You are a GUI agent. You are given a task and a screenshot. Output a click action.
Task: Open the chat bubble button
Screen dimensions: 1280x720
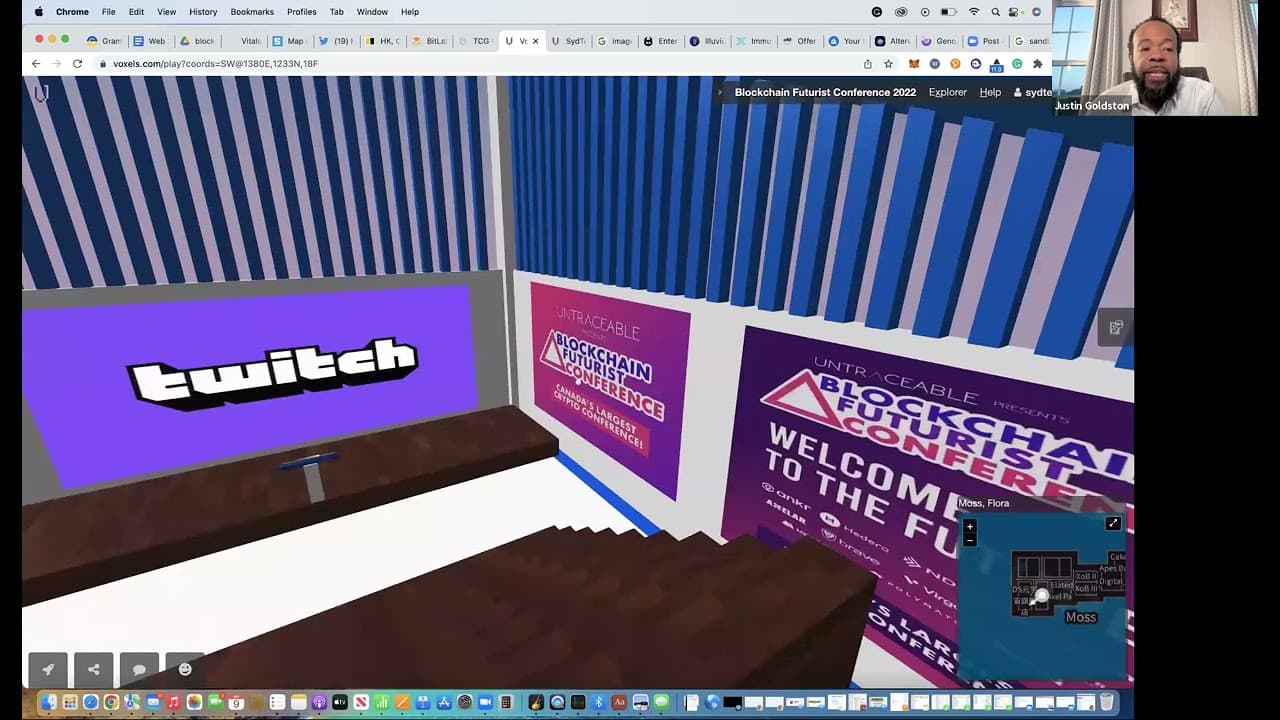139,670
